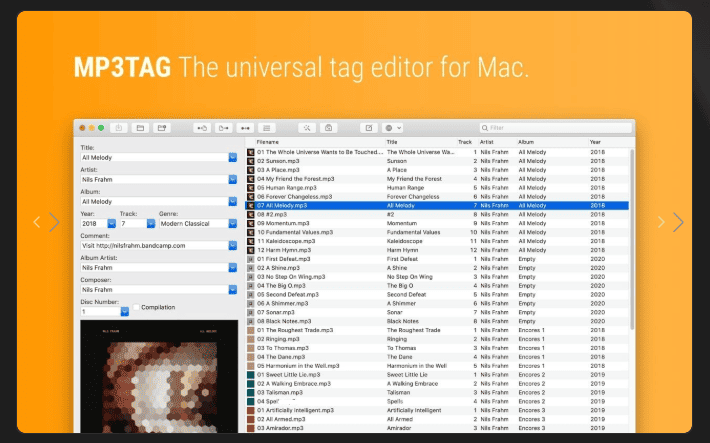This screenshot has height=443, width=710.
Task: Click cover icon of 02 All Armed.mp3
Action: (x=250, y=419)
